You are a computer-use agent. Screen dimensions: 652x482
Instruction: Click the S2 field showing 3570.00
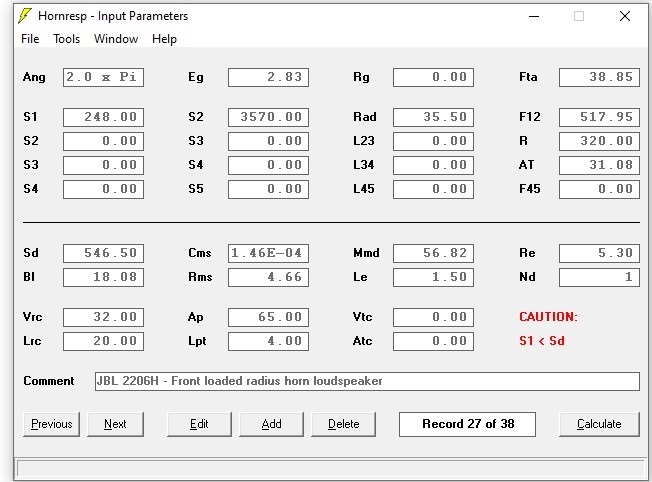[268, 117]
